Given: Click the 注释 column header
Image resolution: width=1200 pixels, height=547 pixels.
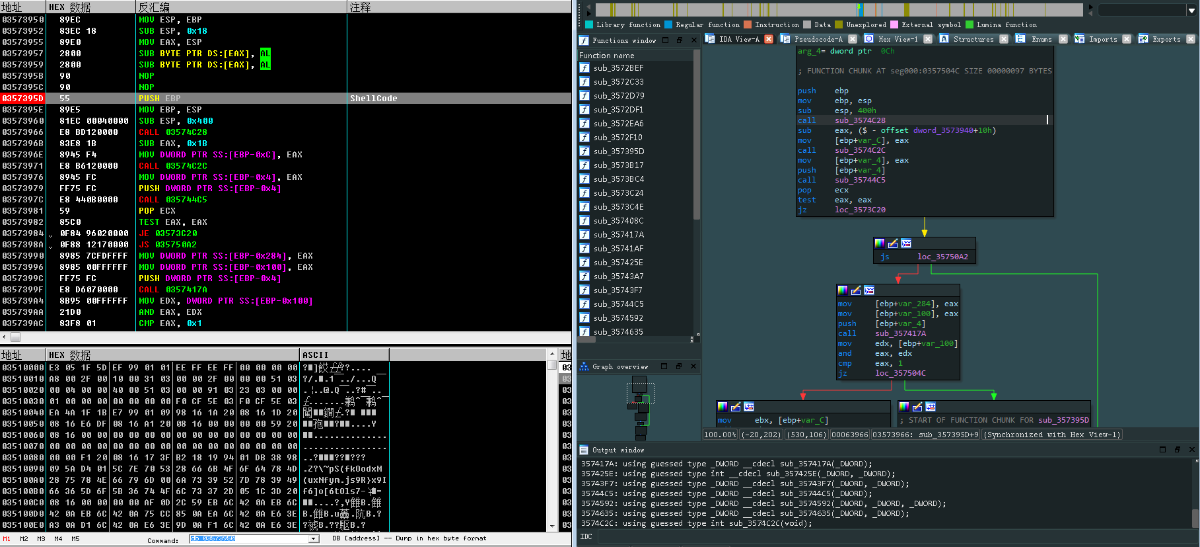Looking at the screenshot, I should (458, 7).
